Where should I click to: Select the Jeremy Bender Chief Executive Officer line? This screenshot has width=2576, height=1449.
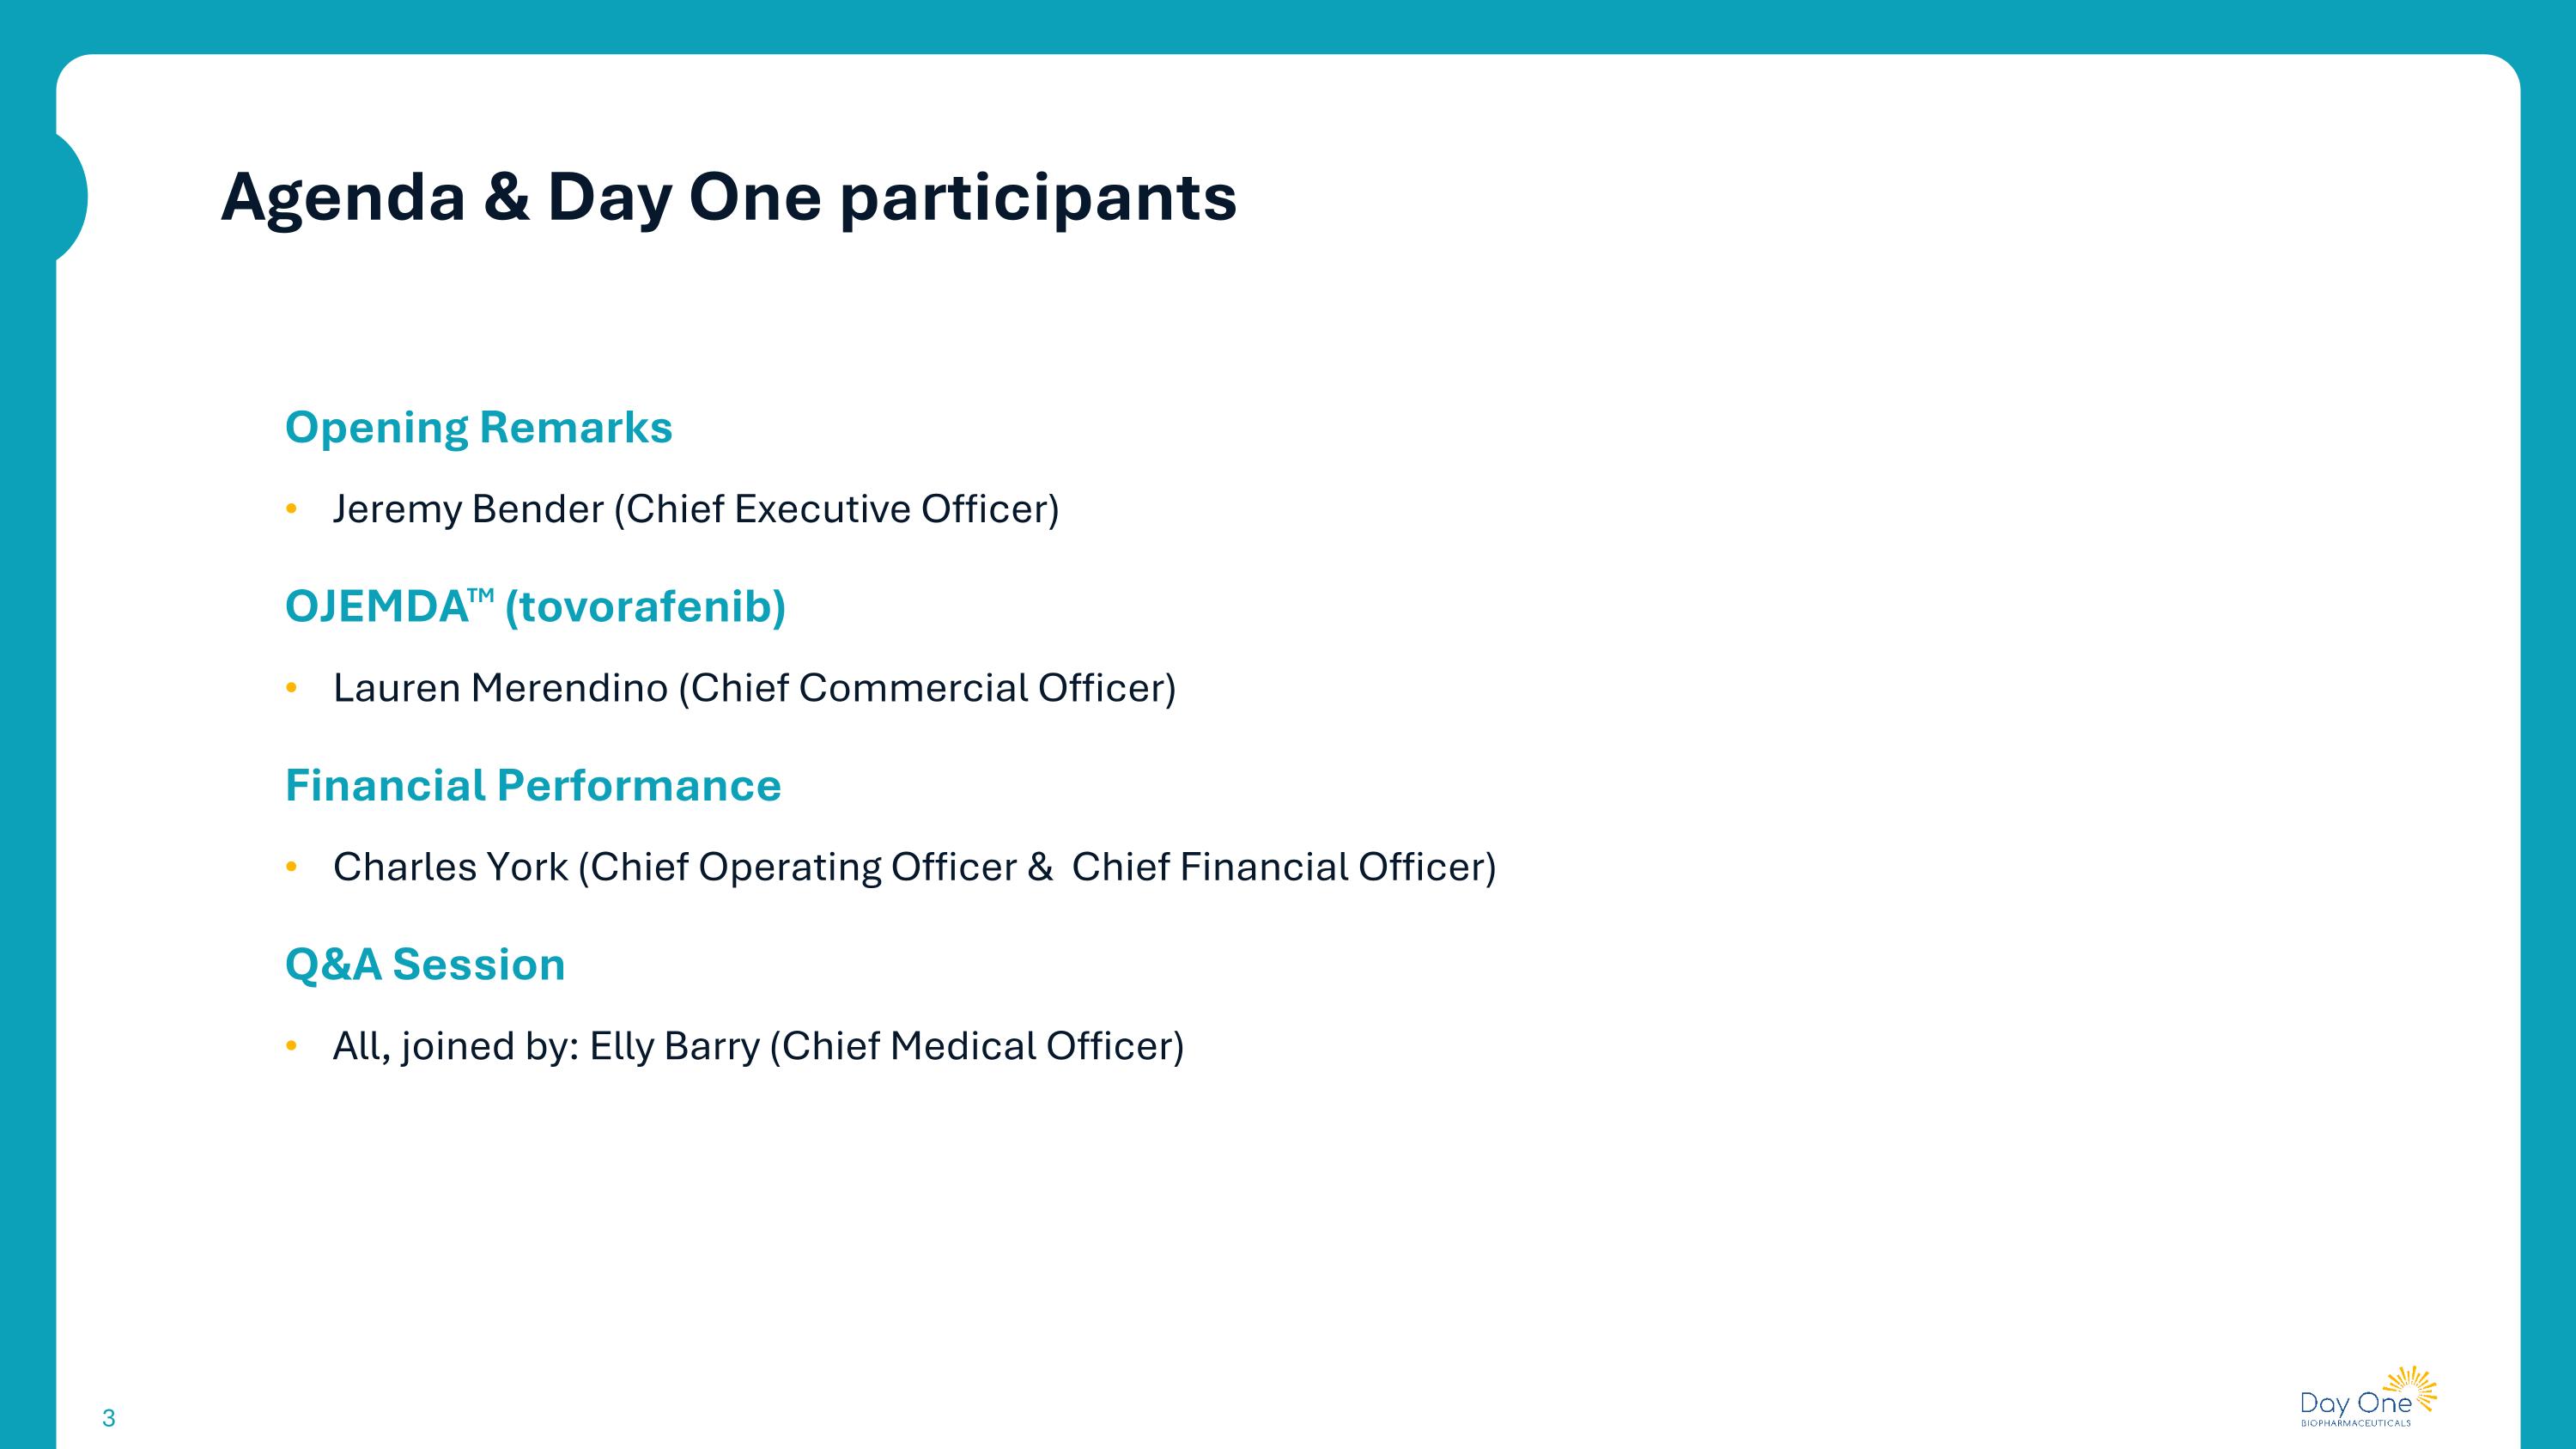point(695,509)
